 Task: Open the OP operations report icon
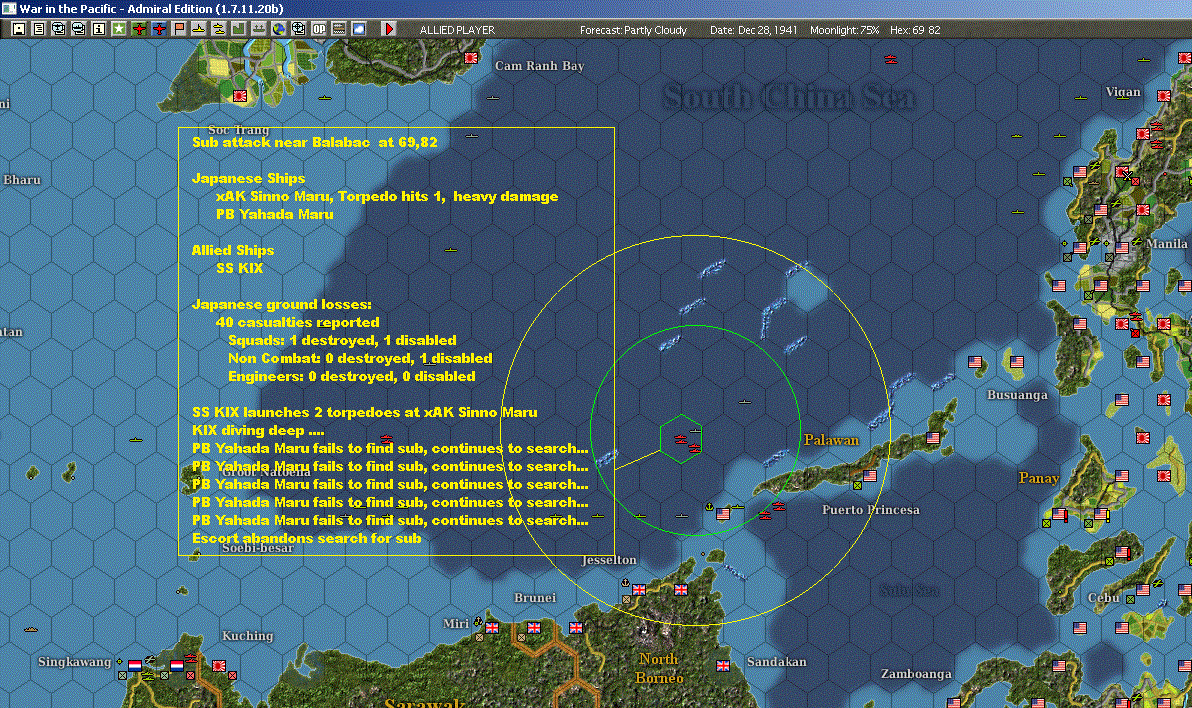[319, 29]
